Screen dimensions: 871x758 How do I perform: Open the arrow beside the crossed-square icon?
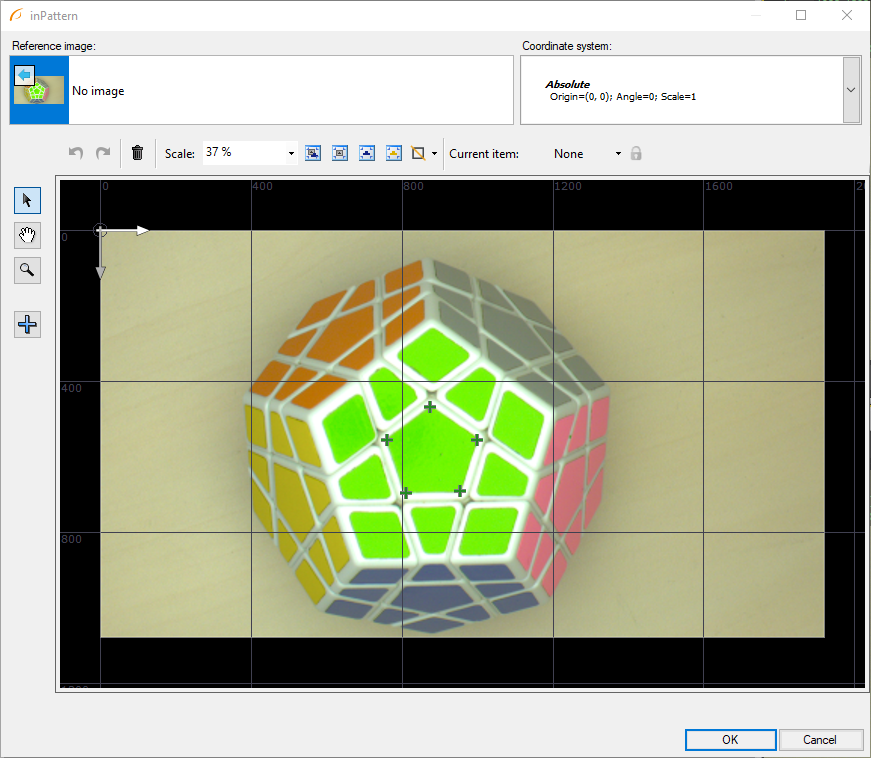tap(434, 154)
